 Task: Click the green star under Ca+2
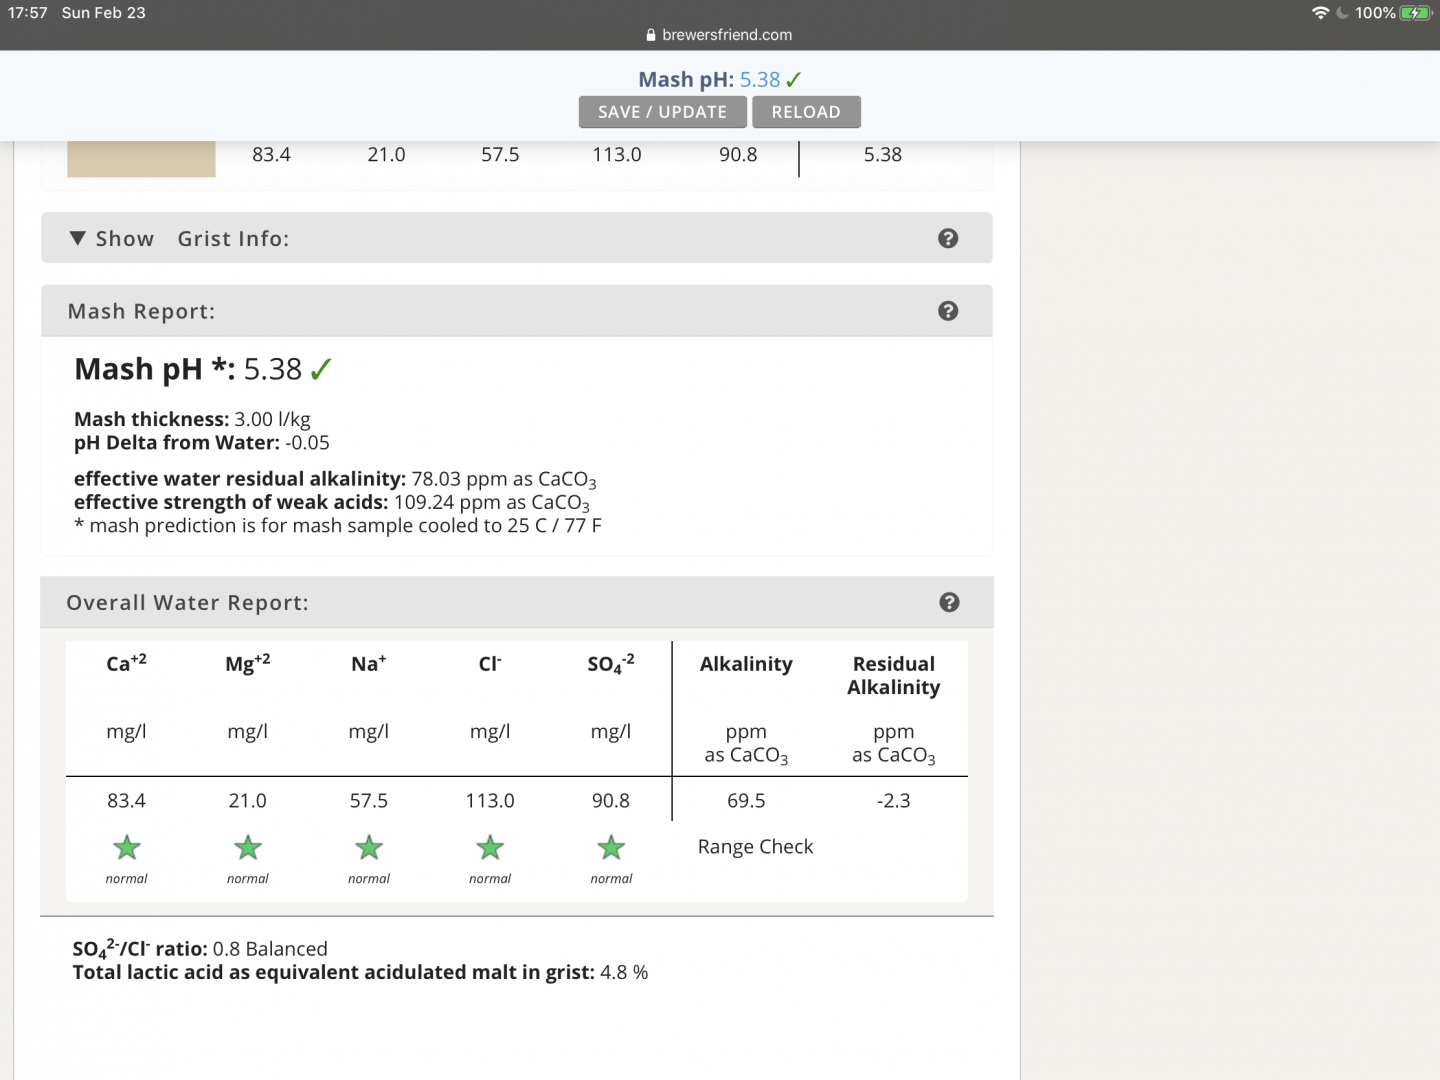(x=127, y=848)
